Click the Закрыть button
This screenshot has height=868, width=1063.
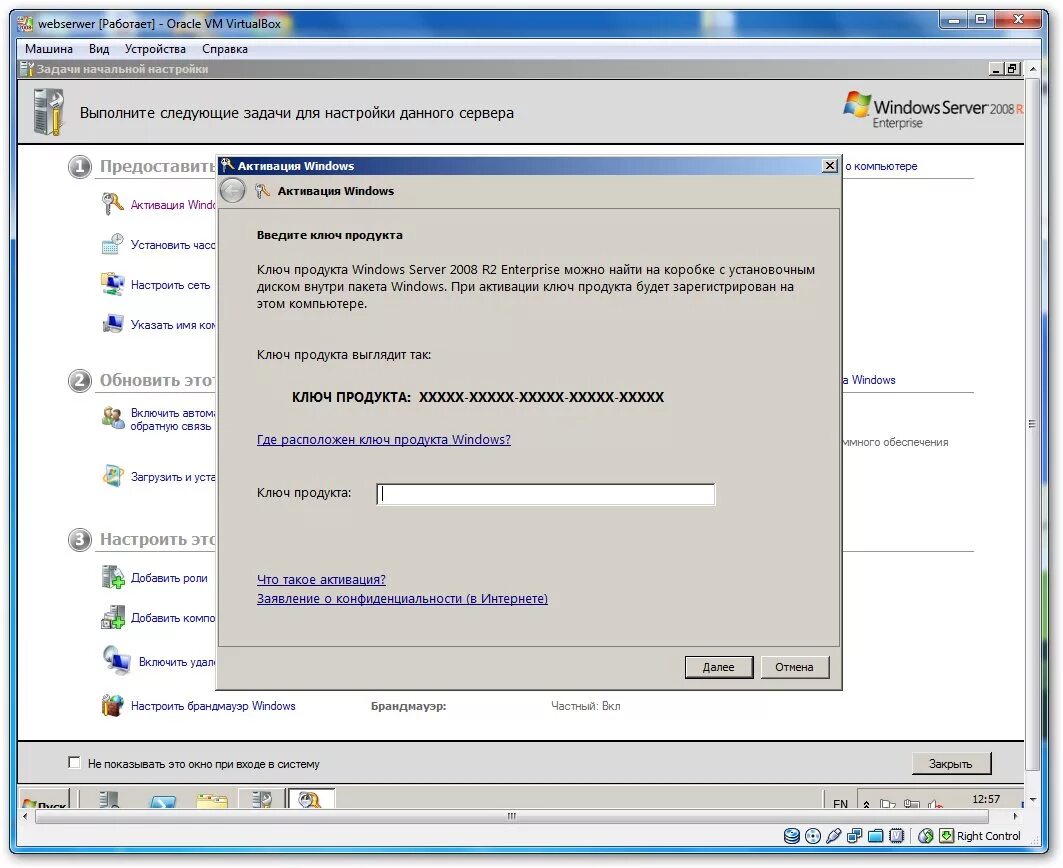click(950, 764)
